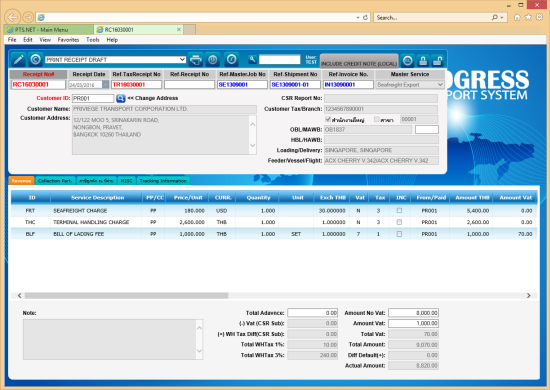Click the address bar refresh icon
The width and height of the screenshot is (550, 390).
pyautogui.click(x=365, y=17)
